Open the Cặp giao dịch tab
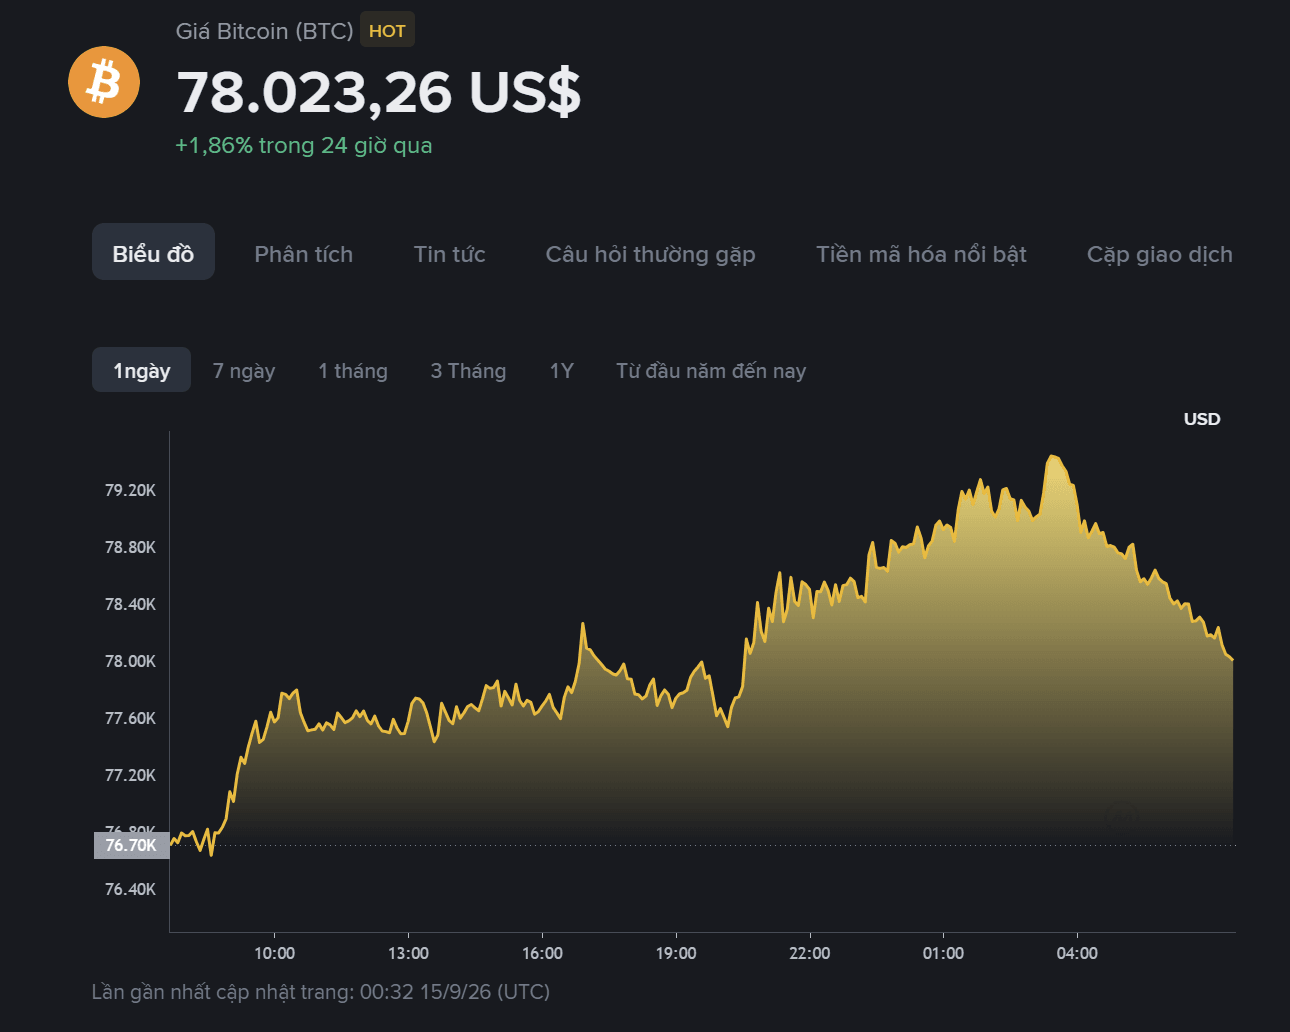Screen dimensions: 1290x1032 coord(1160,254)
